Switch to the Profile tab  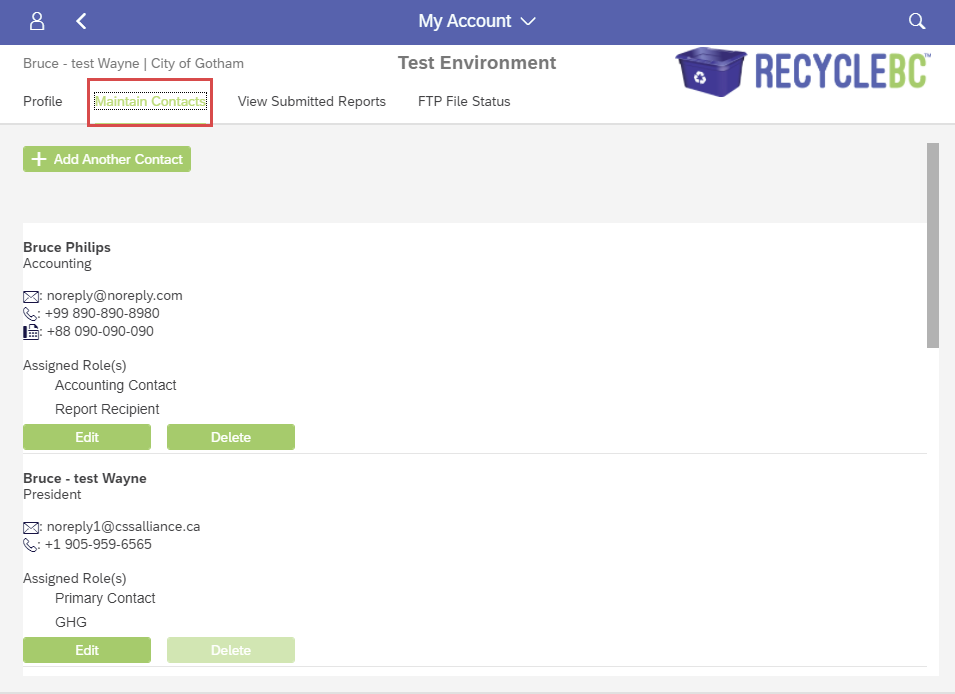coord(43,101)
